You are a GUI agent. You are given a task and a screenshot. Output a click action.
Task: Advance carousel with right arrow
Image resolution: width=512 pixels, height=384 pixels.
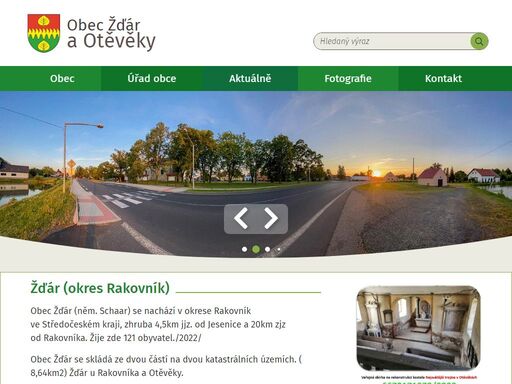pyautogui.click(x=271, y=218)
